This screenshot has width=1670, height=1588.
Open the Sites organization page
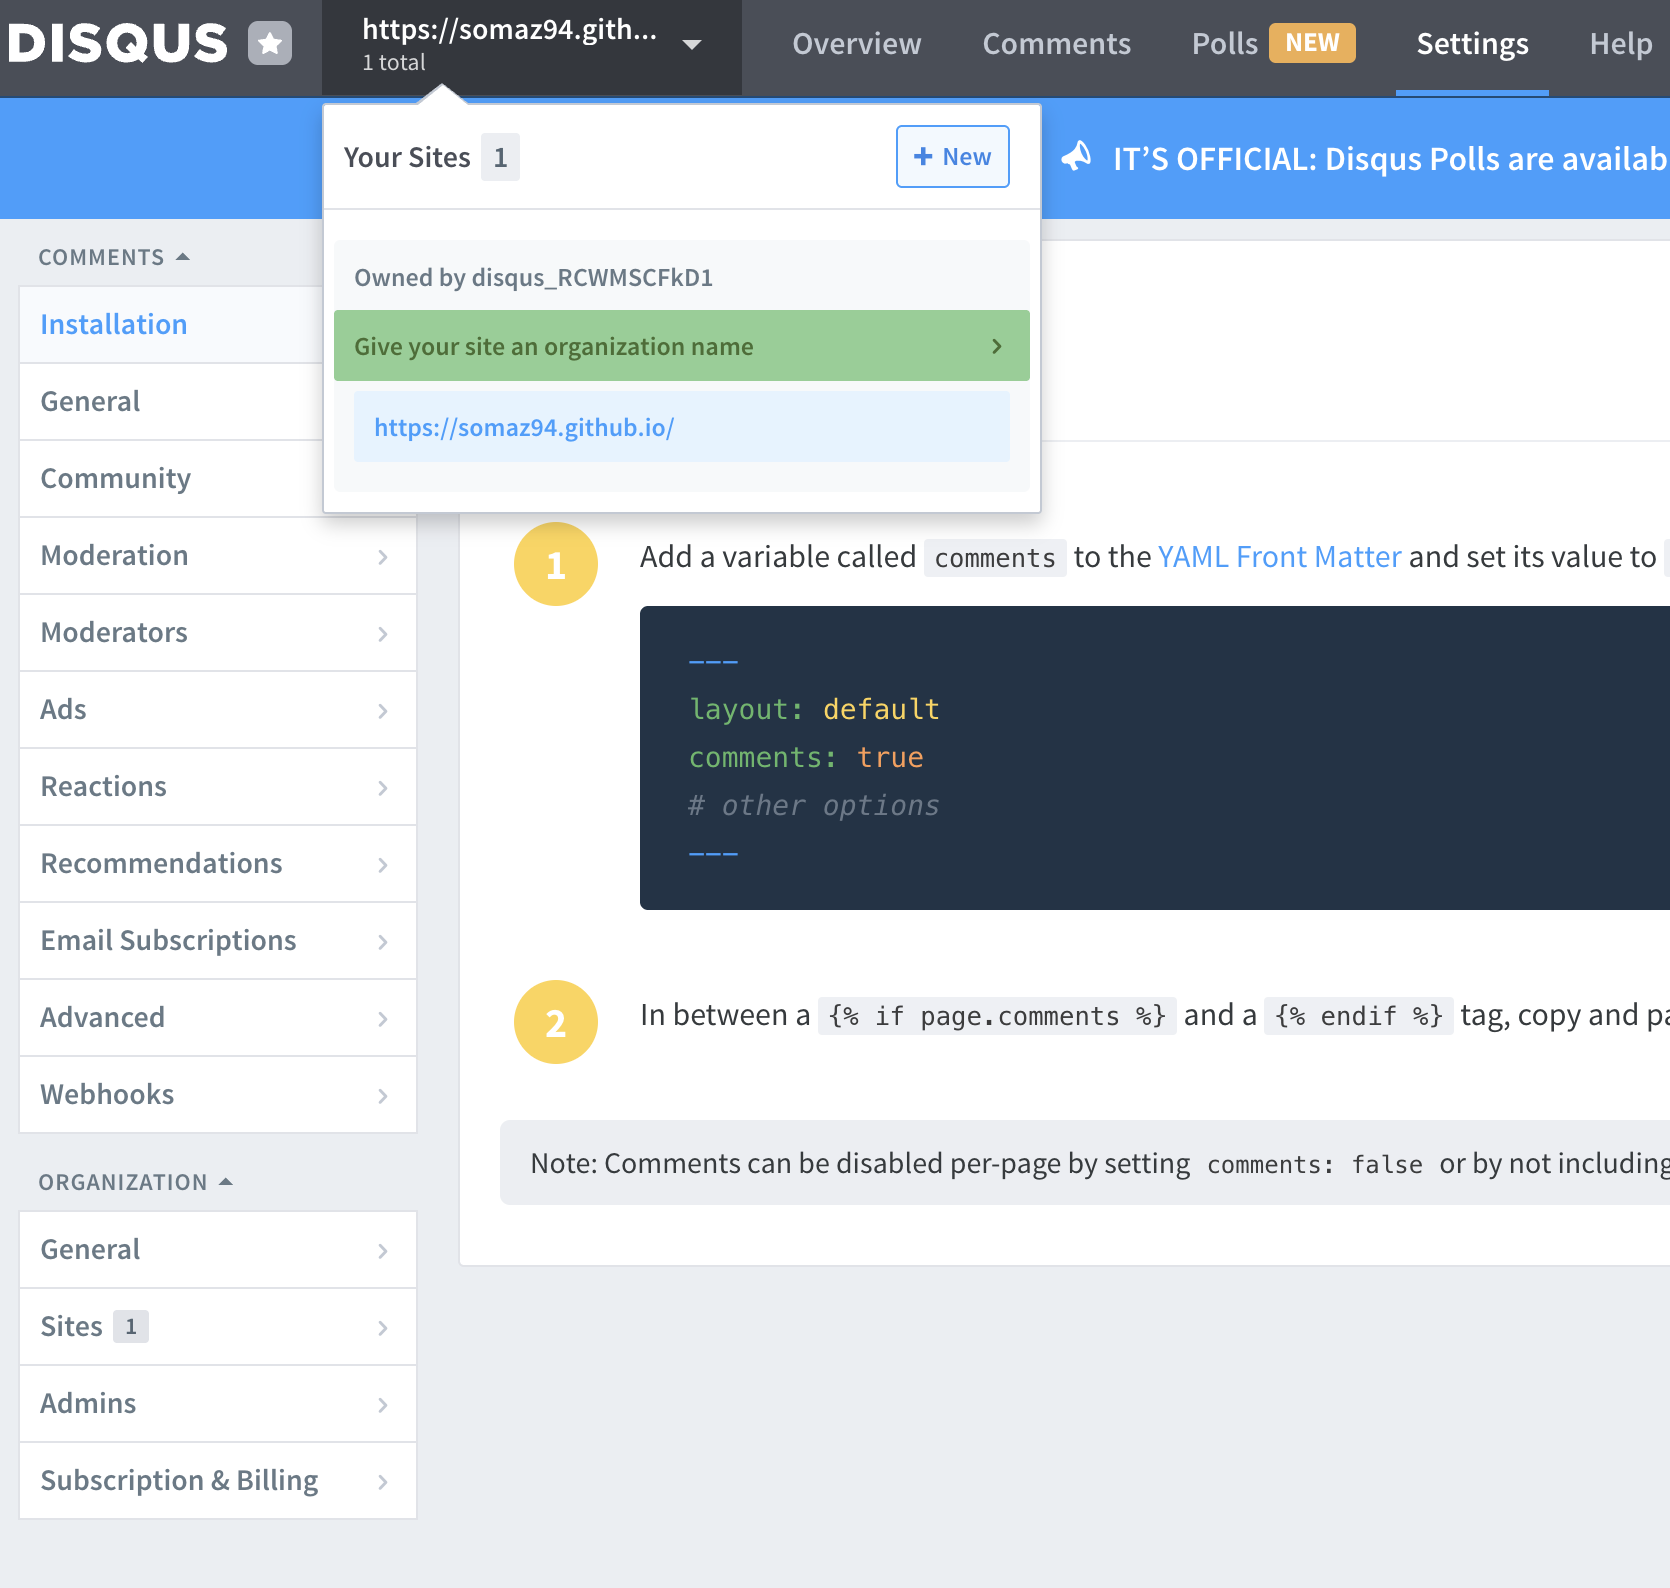[218, 1327]
